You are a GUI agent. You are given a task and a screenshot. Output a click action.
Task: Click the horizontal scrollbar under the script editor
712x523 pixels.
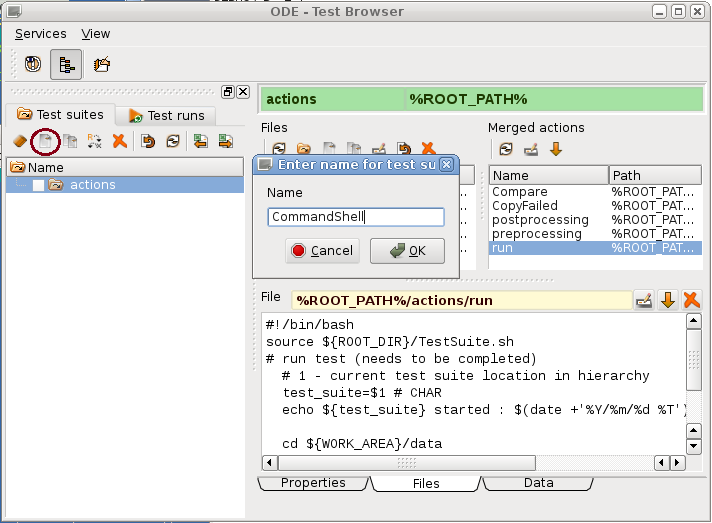(x=460, y=463)
